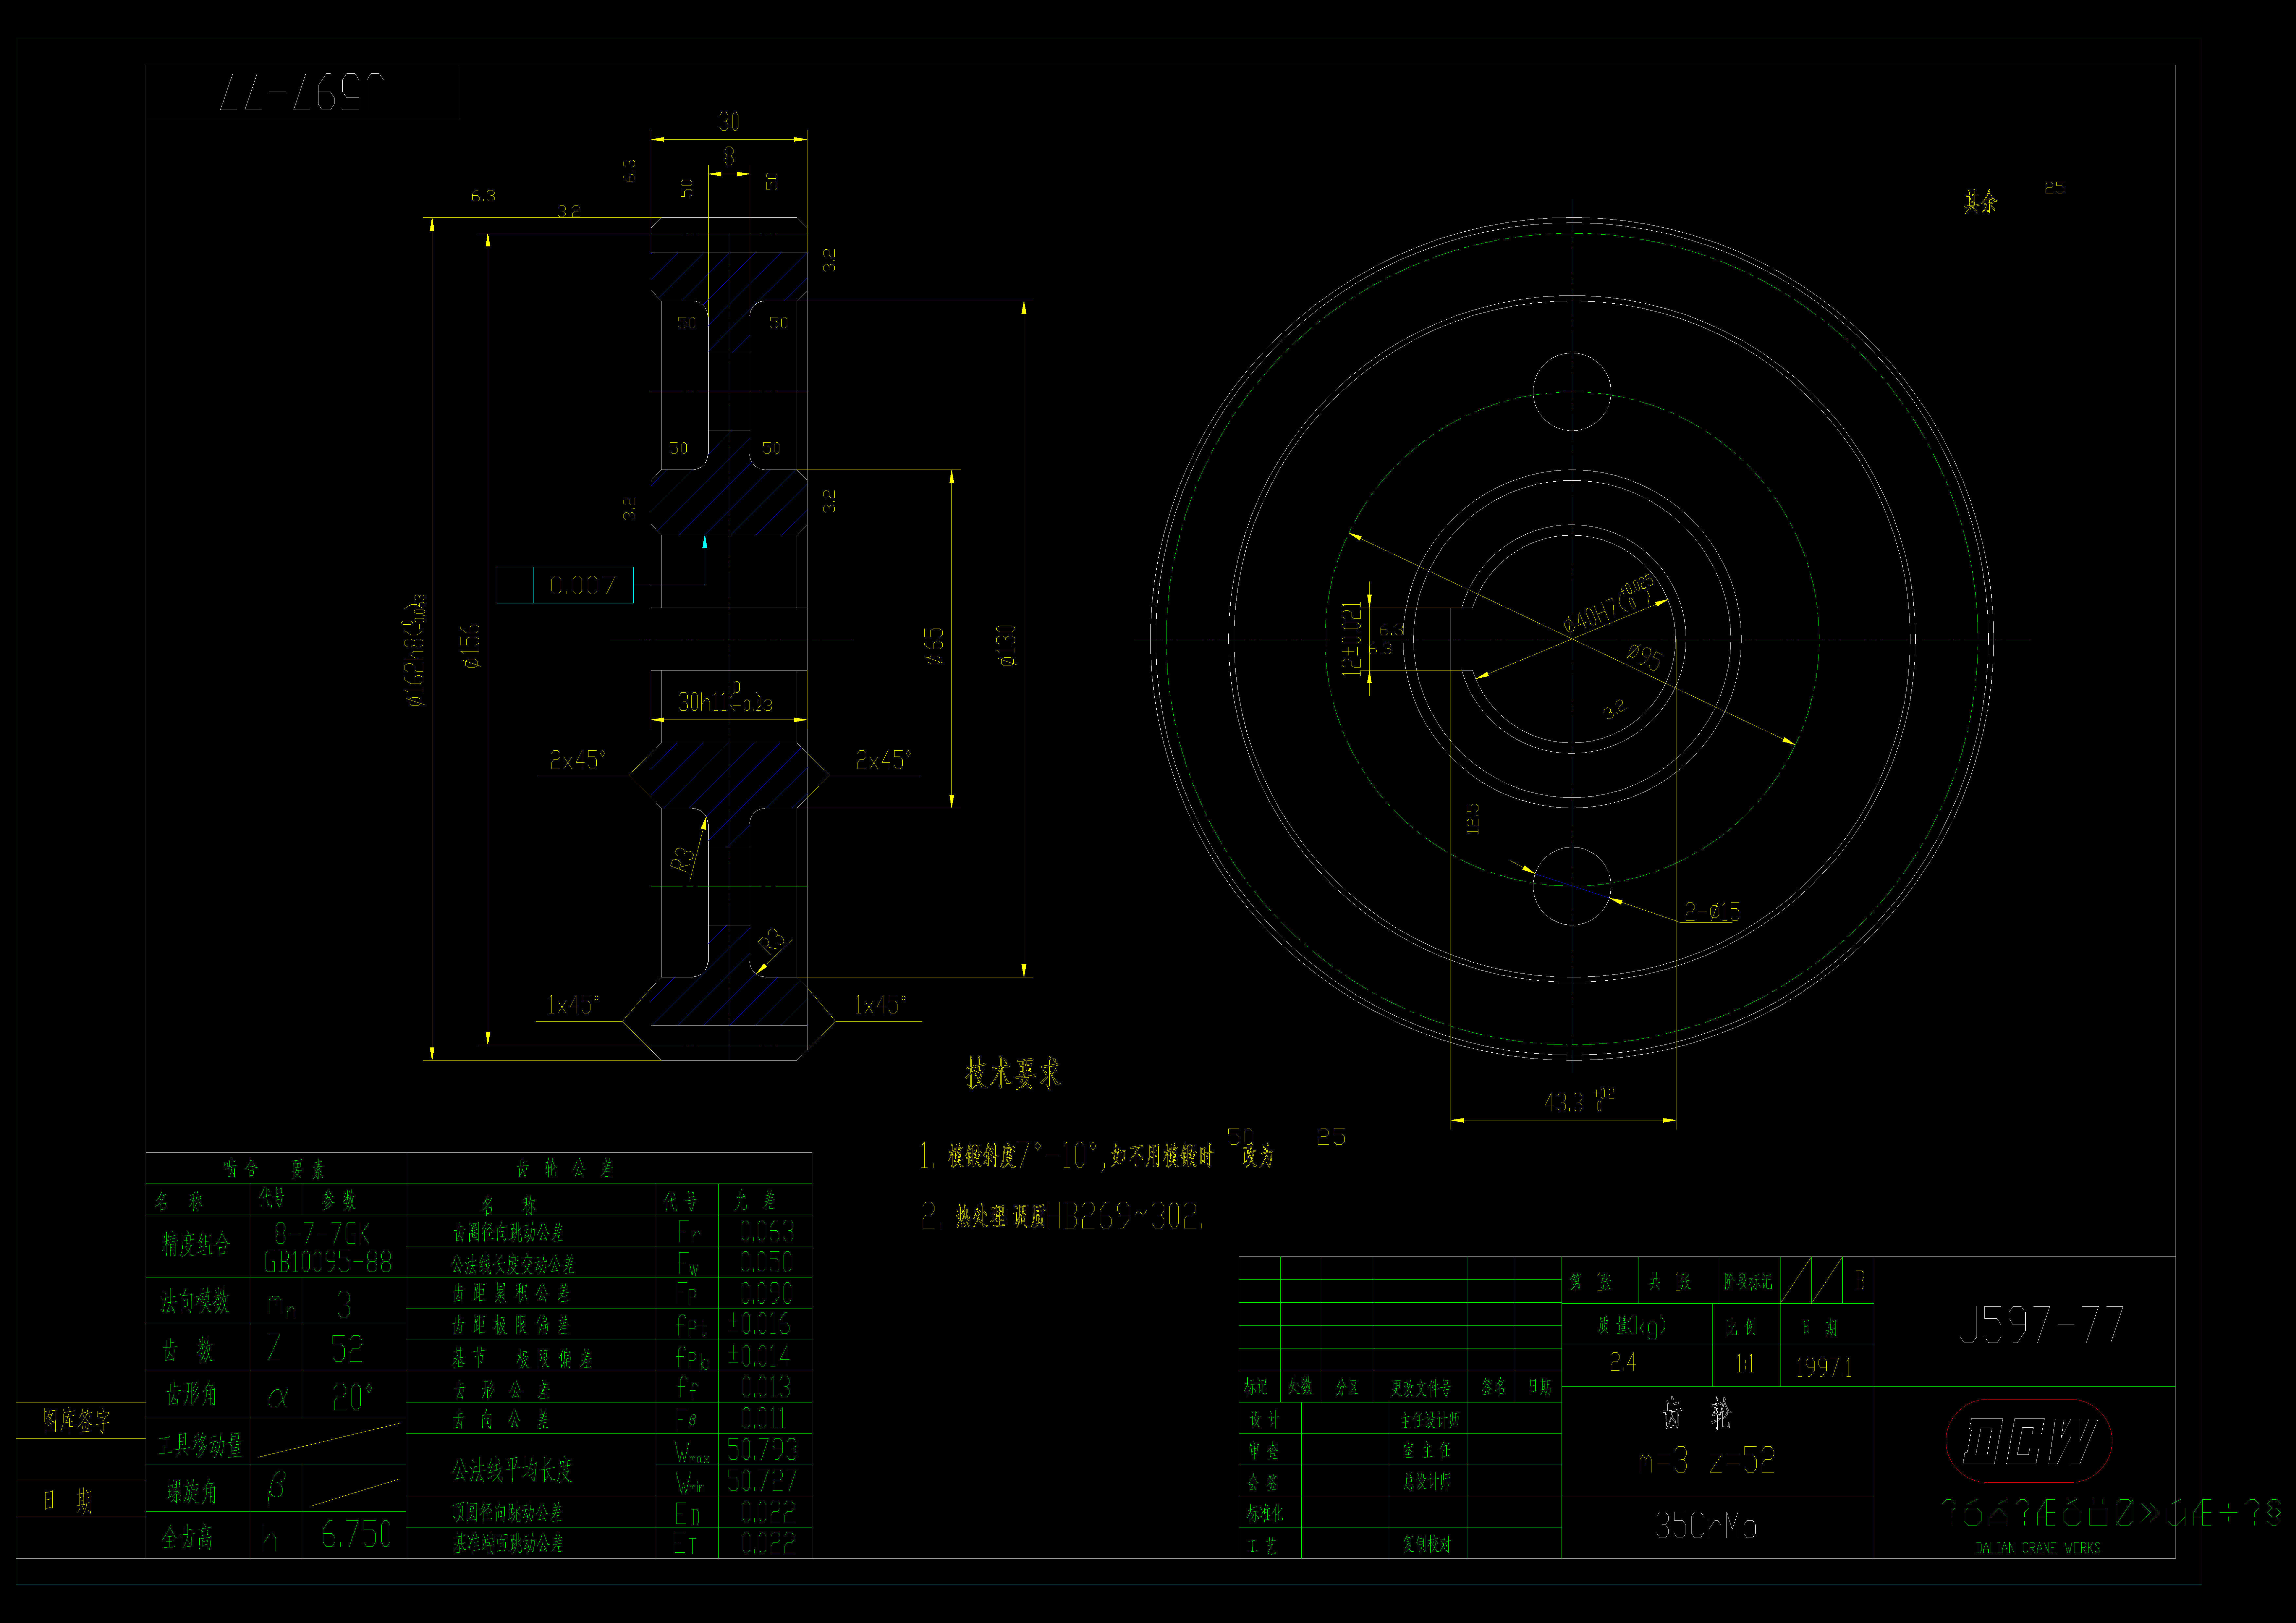Select the 法向模数 row label
Image resolution: width=2296 pixels, height=1623 pixels.
pyautogui.click(x=195, y=1301)
